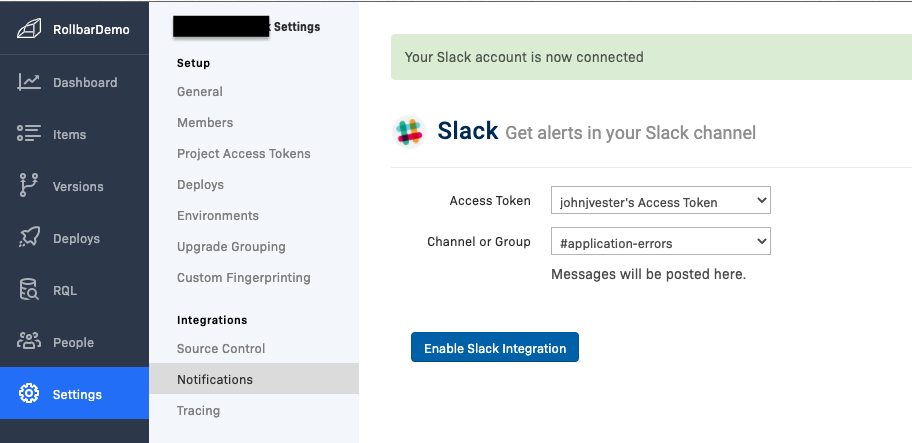912x443 pixels.
Task: Open Project Access Tokens settings
Action: [x=244, y=154]
